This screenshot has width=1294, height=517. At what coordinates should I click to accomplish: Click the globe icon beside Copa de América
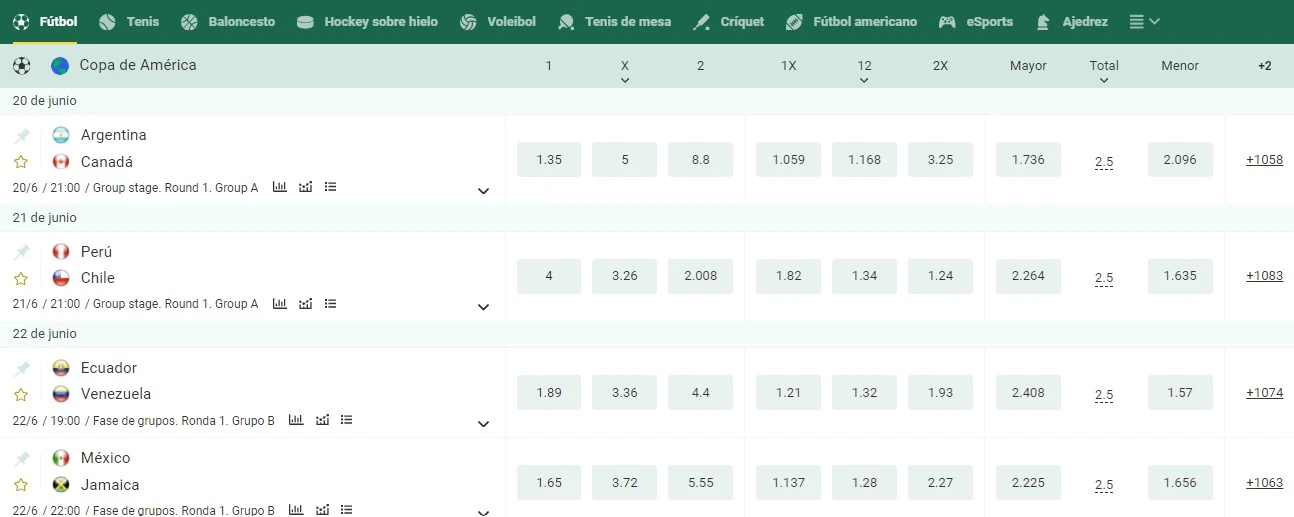pyautogui.click(x=61, y=66)
